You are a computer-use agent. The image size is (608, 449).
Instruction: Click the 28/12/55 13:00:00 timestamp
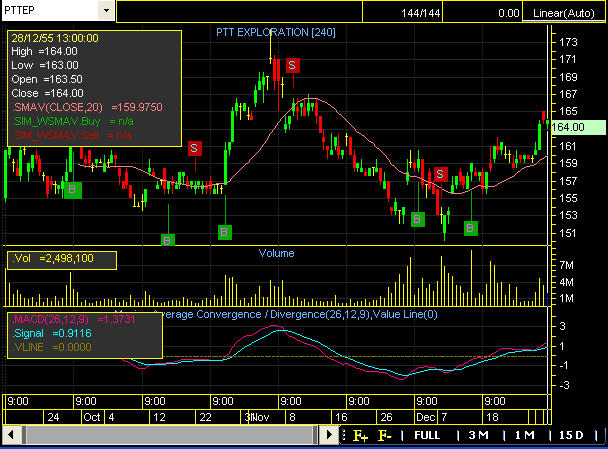pyautogui.click(x=55, y=38)
